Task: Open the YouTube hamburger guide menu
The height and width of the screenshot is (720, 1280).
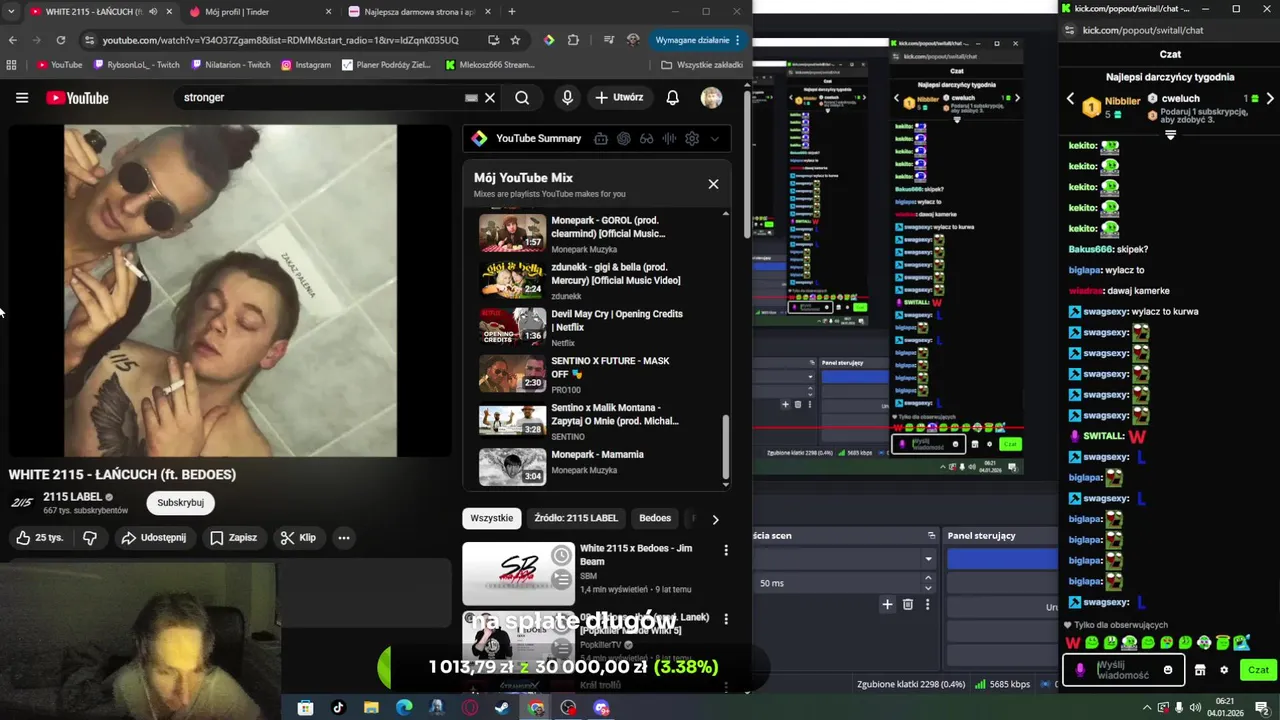Action: click(x=22, y=98)
